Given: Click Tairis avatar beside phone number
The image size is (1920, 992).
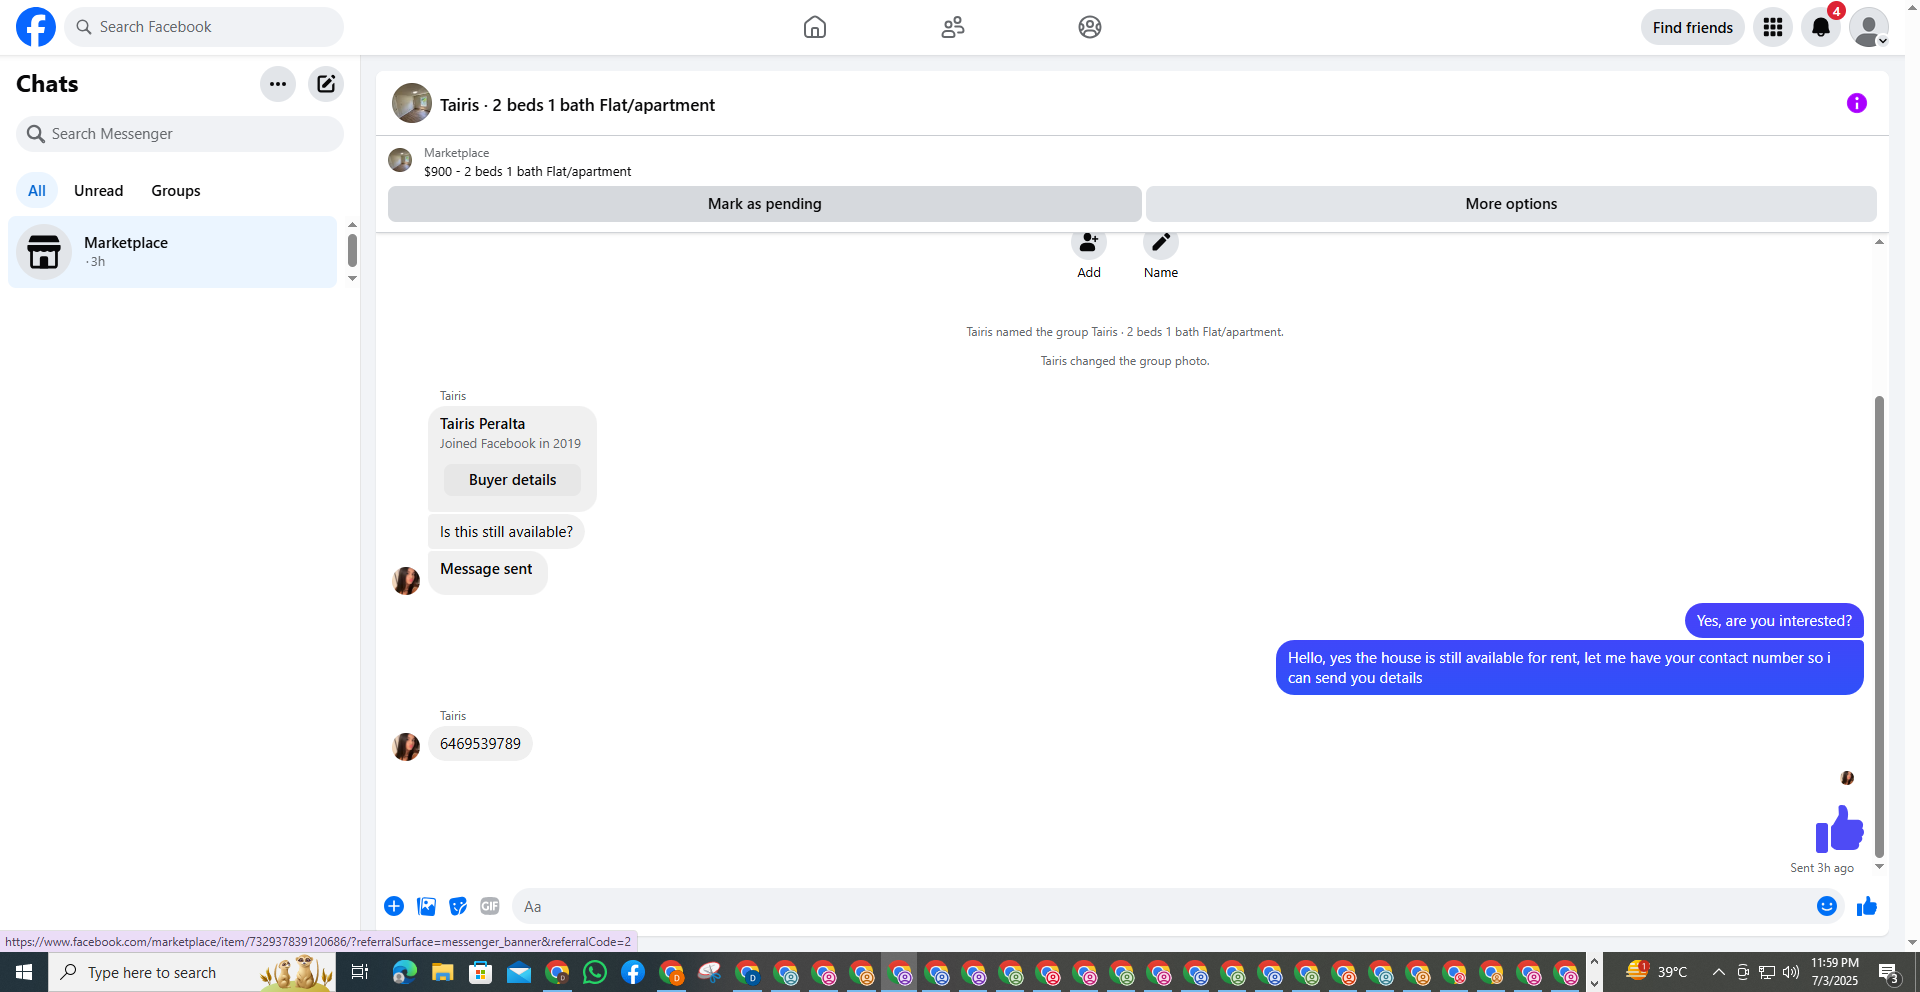Looking at the screenshot, I should point(406,747).
